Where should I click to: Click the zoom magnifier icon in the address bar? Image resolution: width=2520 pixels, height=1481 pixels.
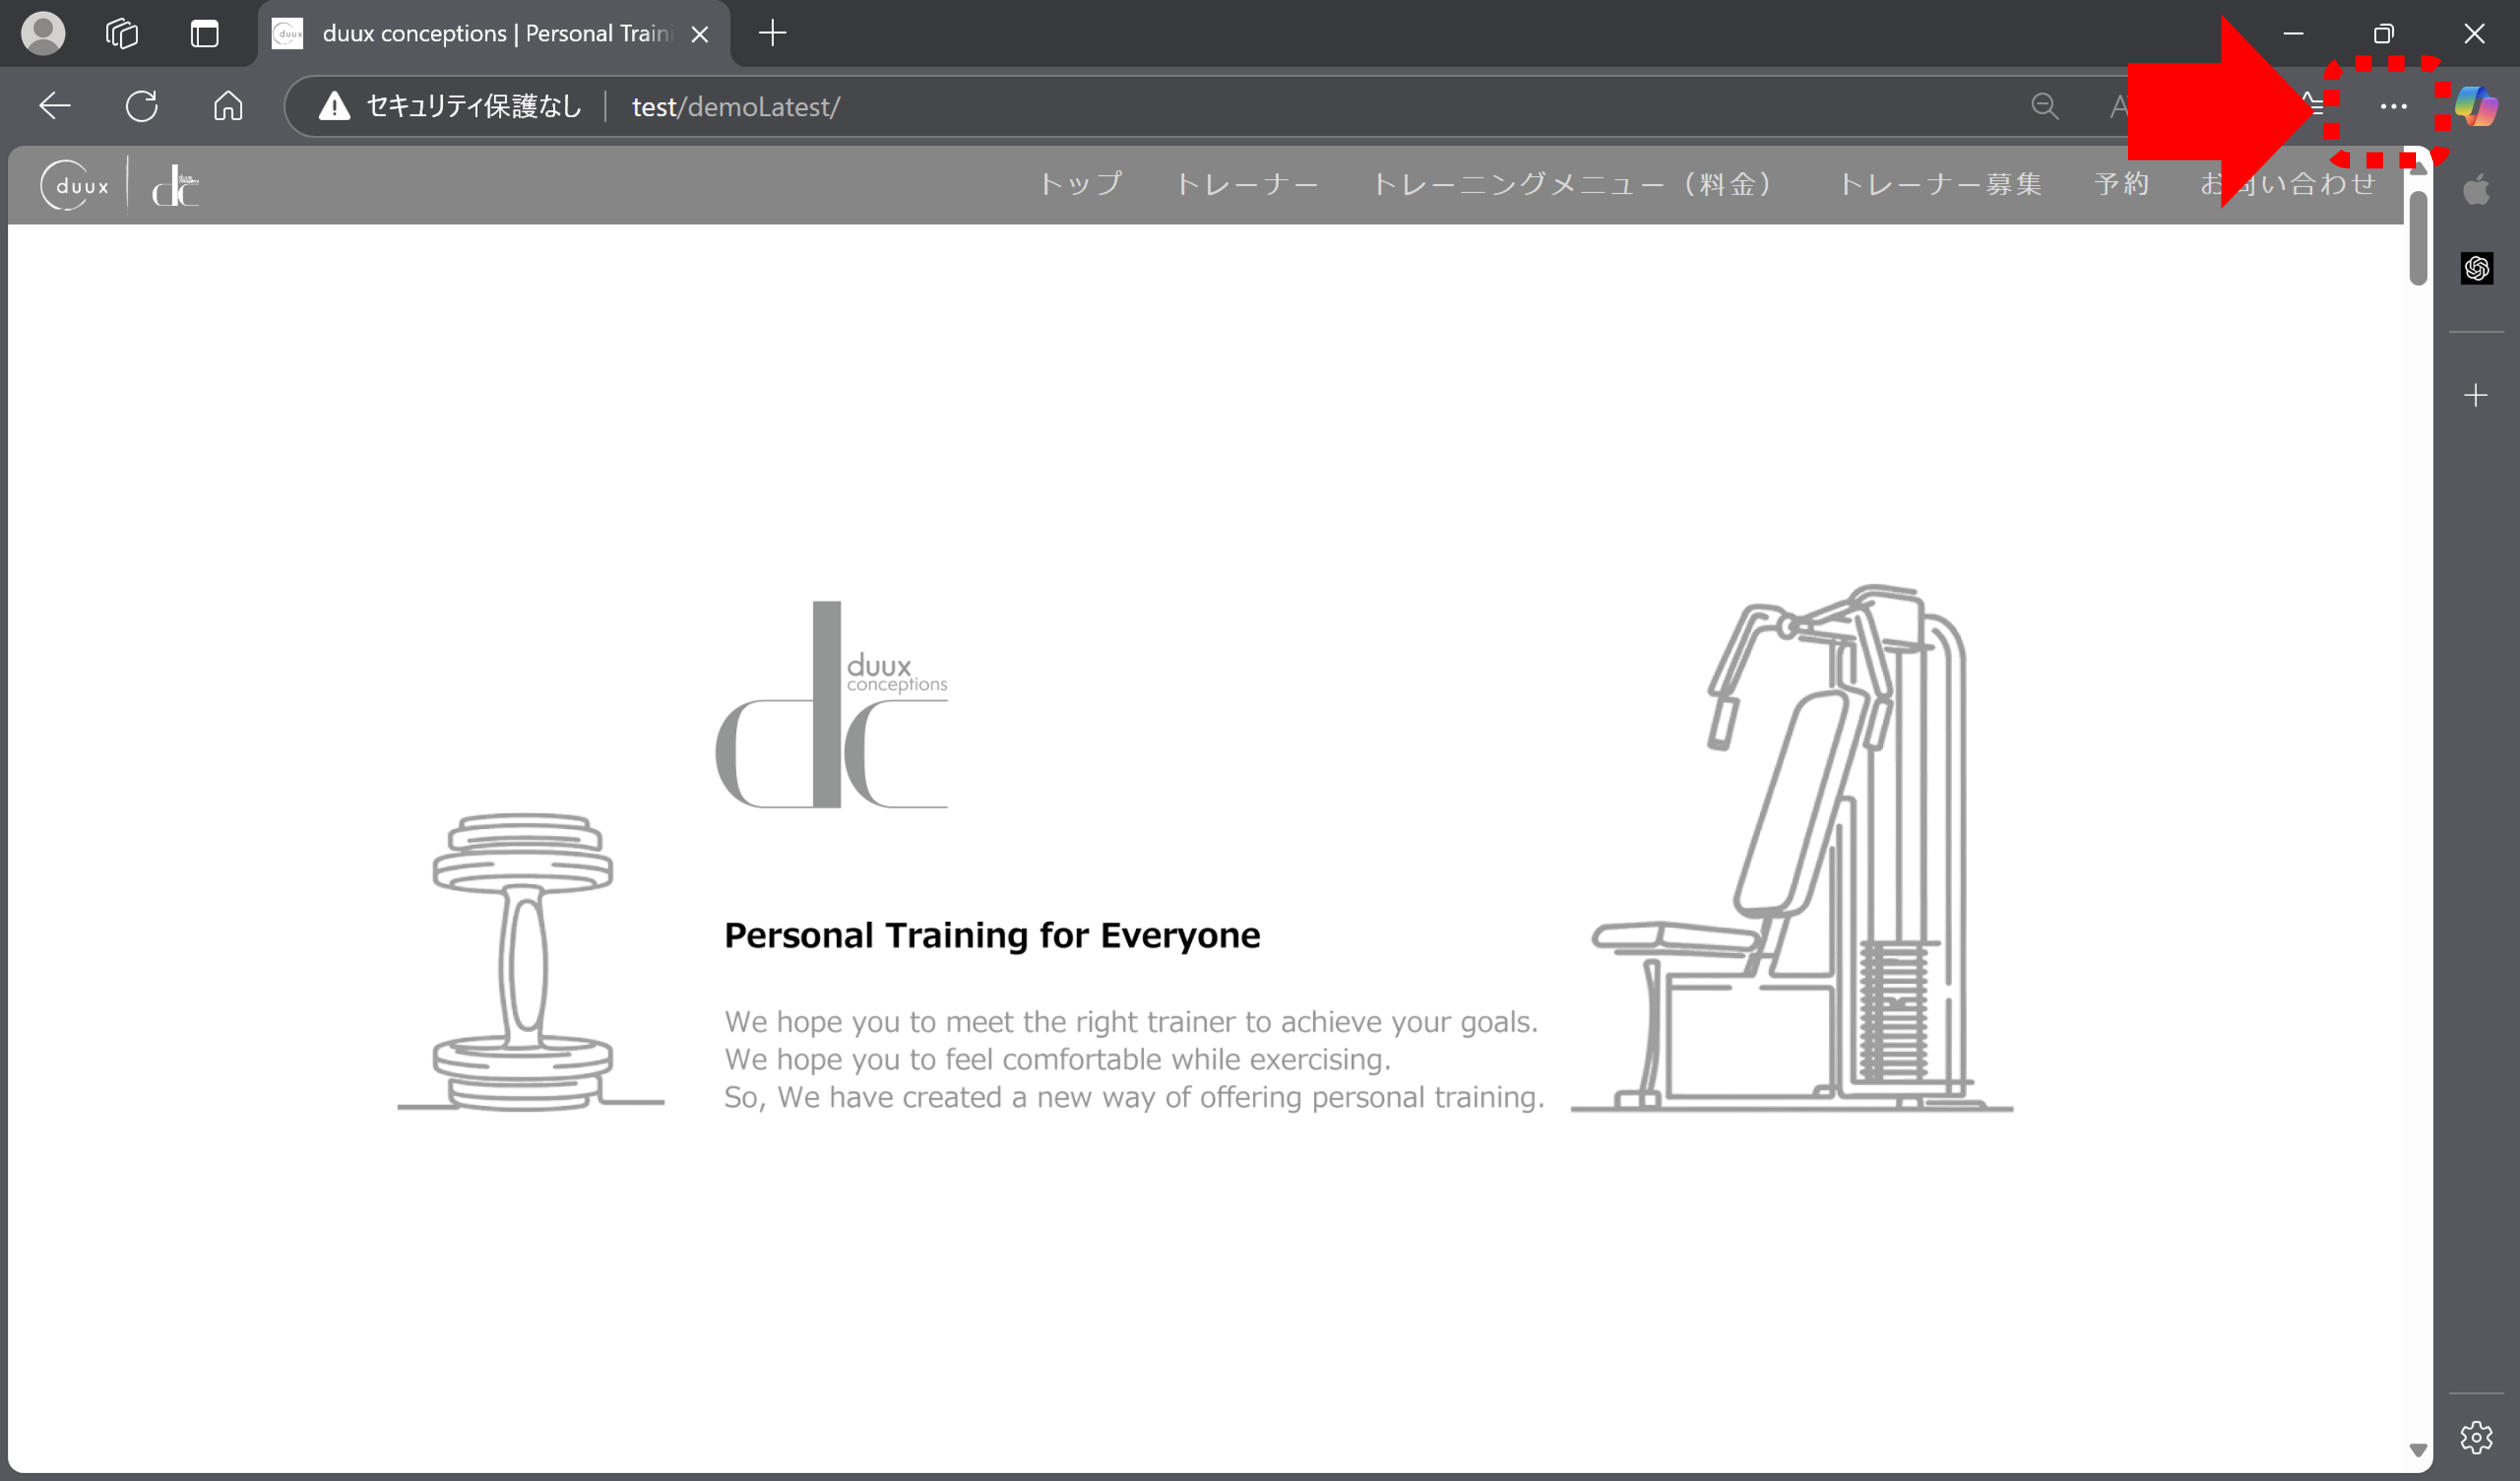pos(2044,106)
